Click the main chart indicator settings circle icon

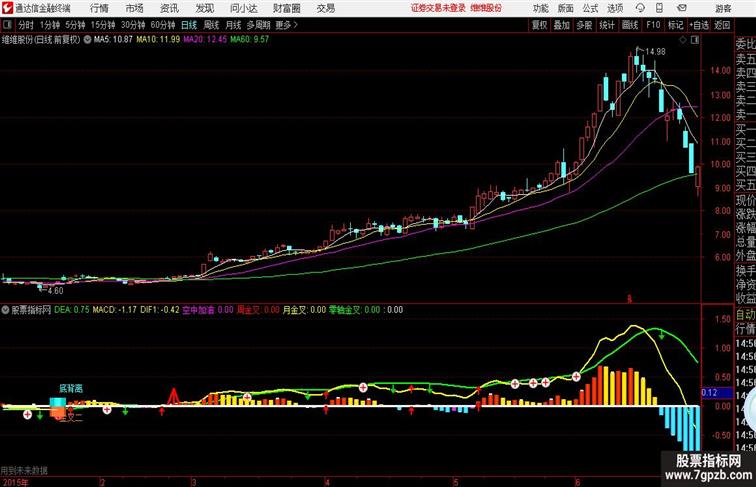click(87, 40)
